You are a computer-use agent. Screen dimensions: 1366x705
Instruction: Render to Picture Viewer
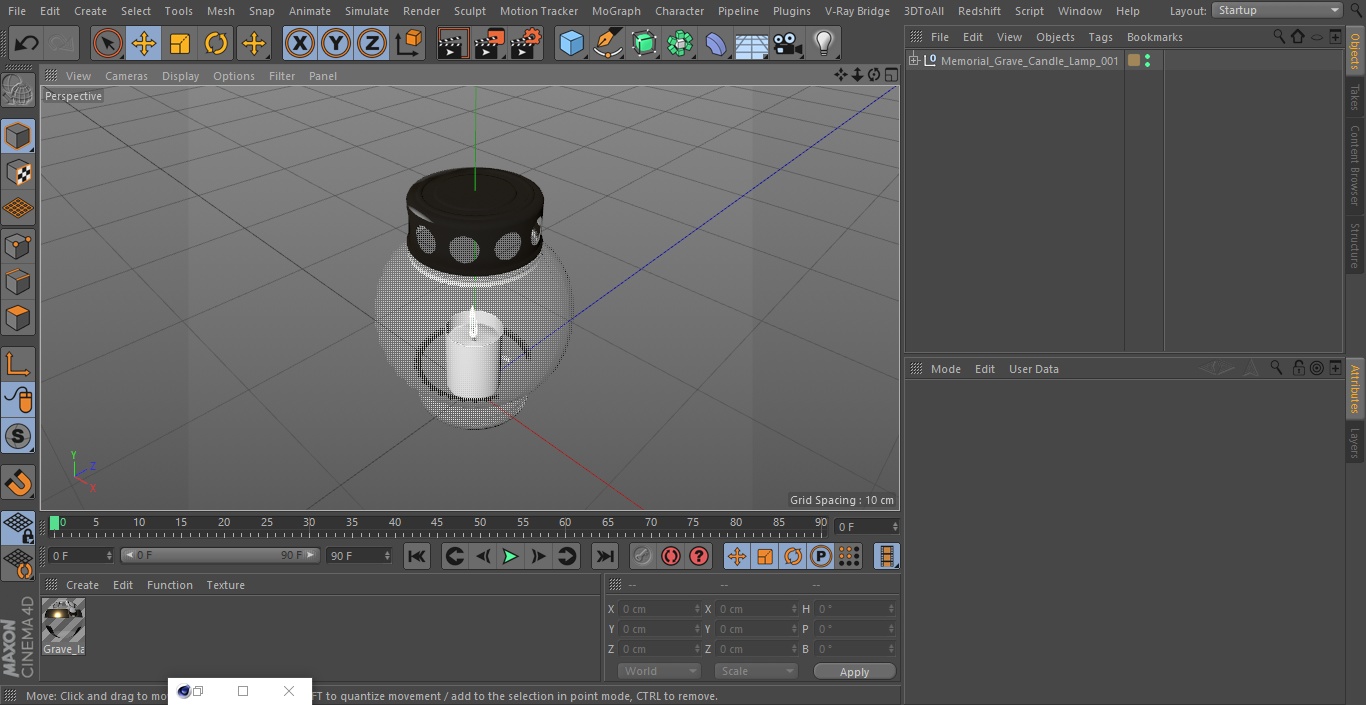(489, 43)
